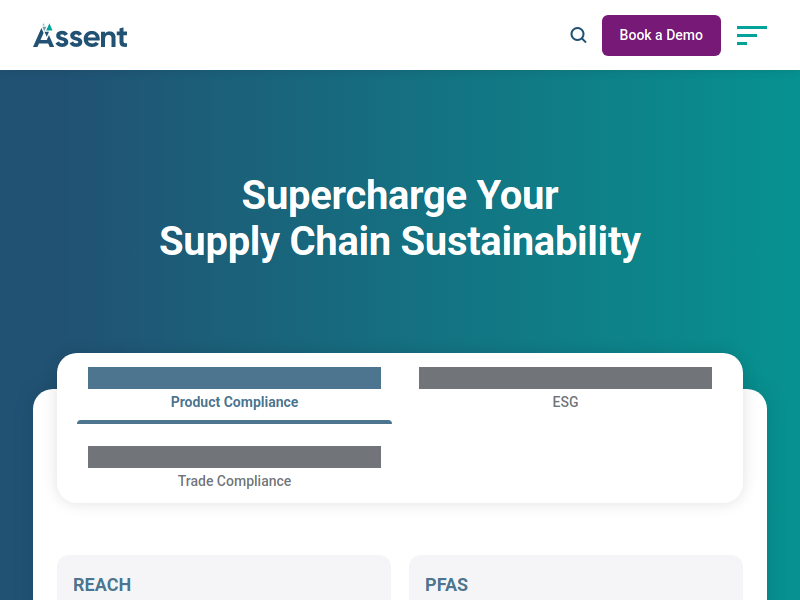The width and height of the screenshot is (800, 600).
Task: Open the teal hamburger menu icon
Action: [752, 35]
